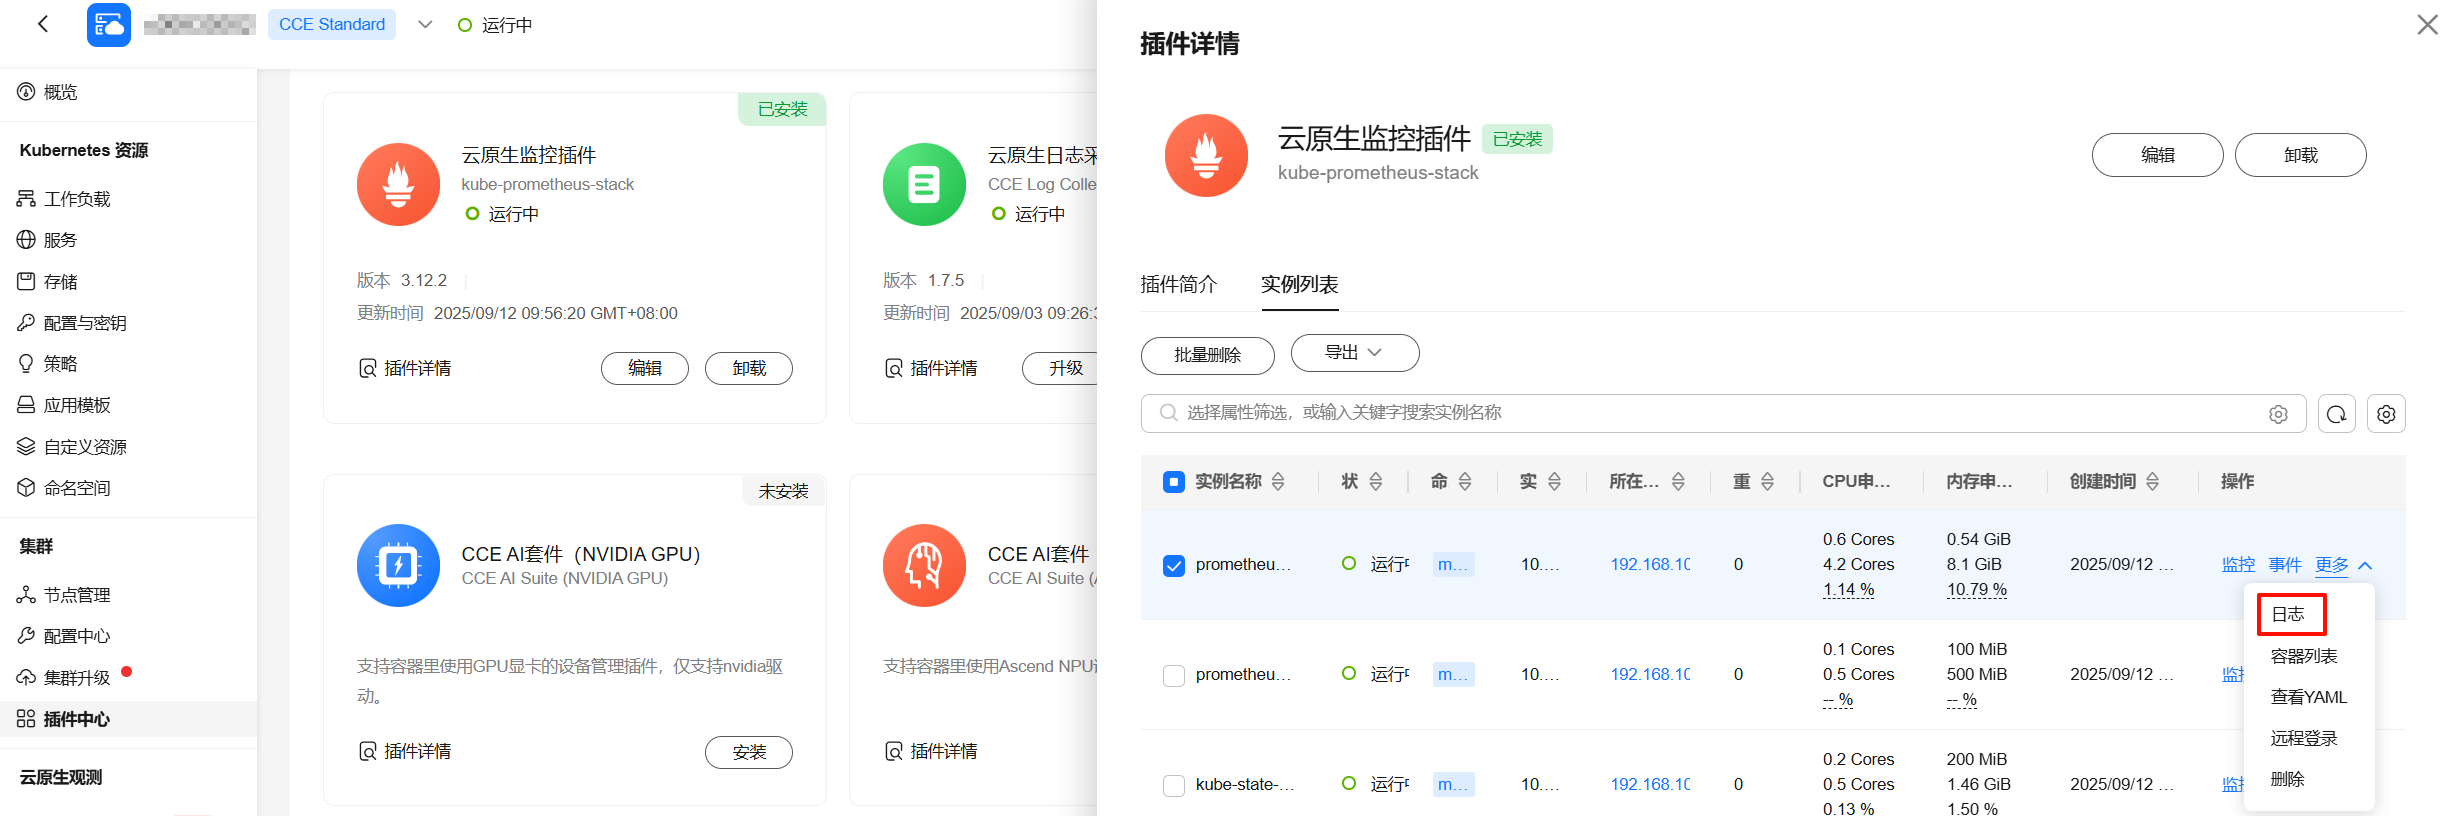Click namespace tag in kube-state row
Image resolution: width=2450 pixels, height=816 pixels.
point(1454,785)
